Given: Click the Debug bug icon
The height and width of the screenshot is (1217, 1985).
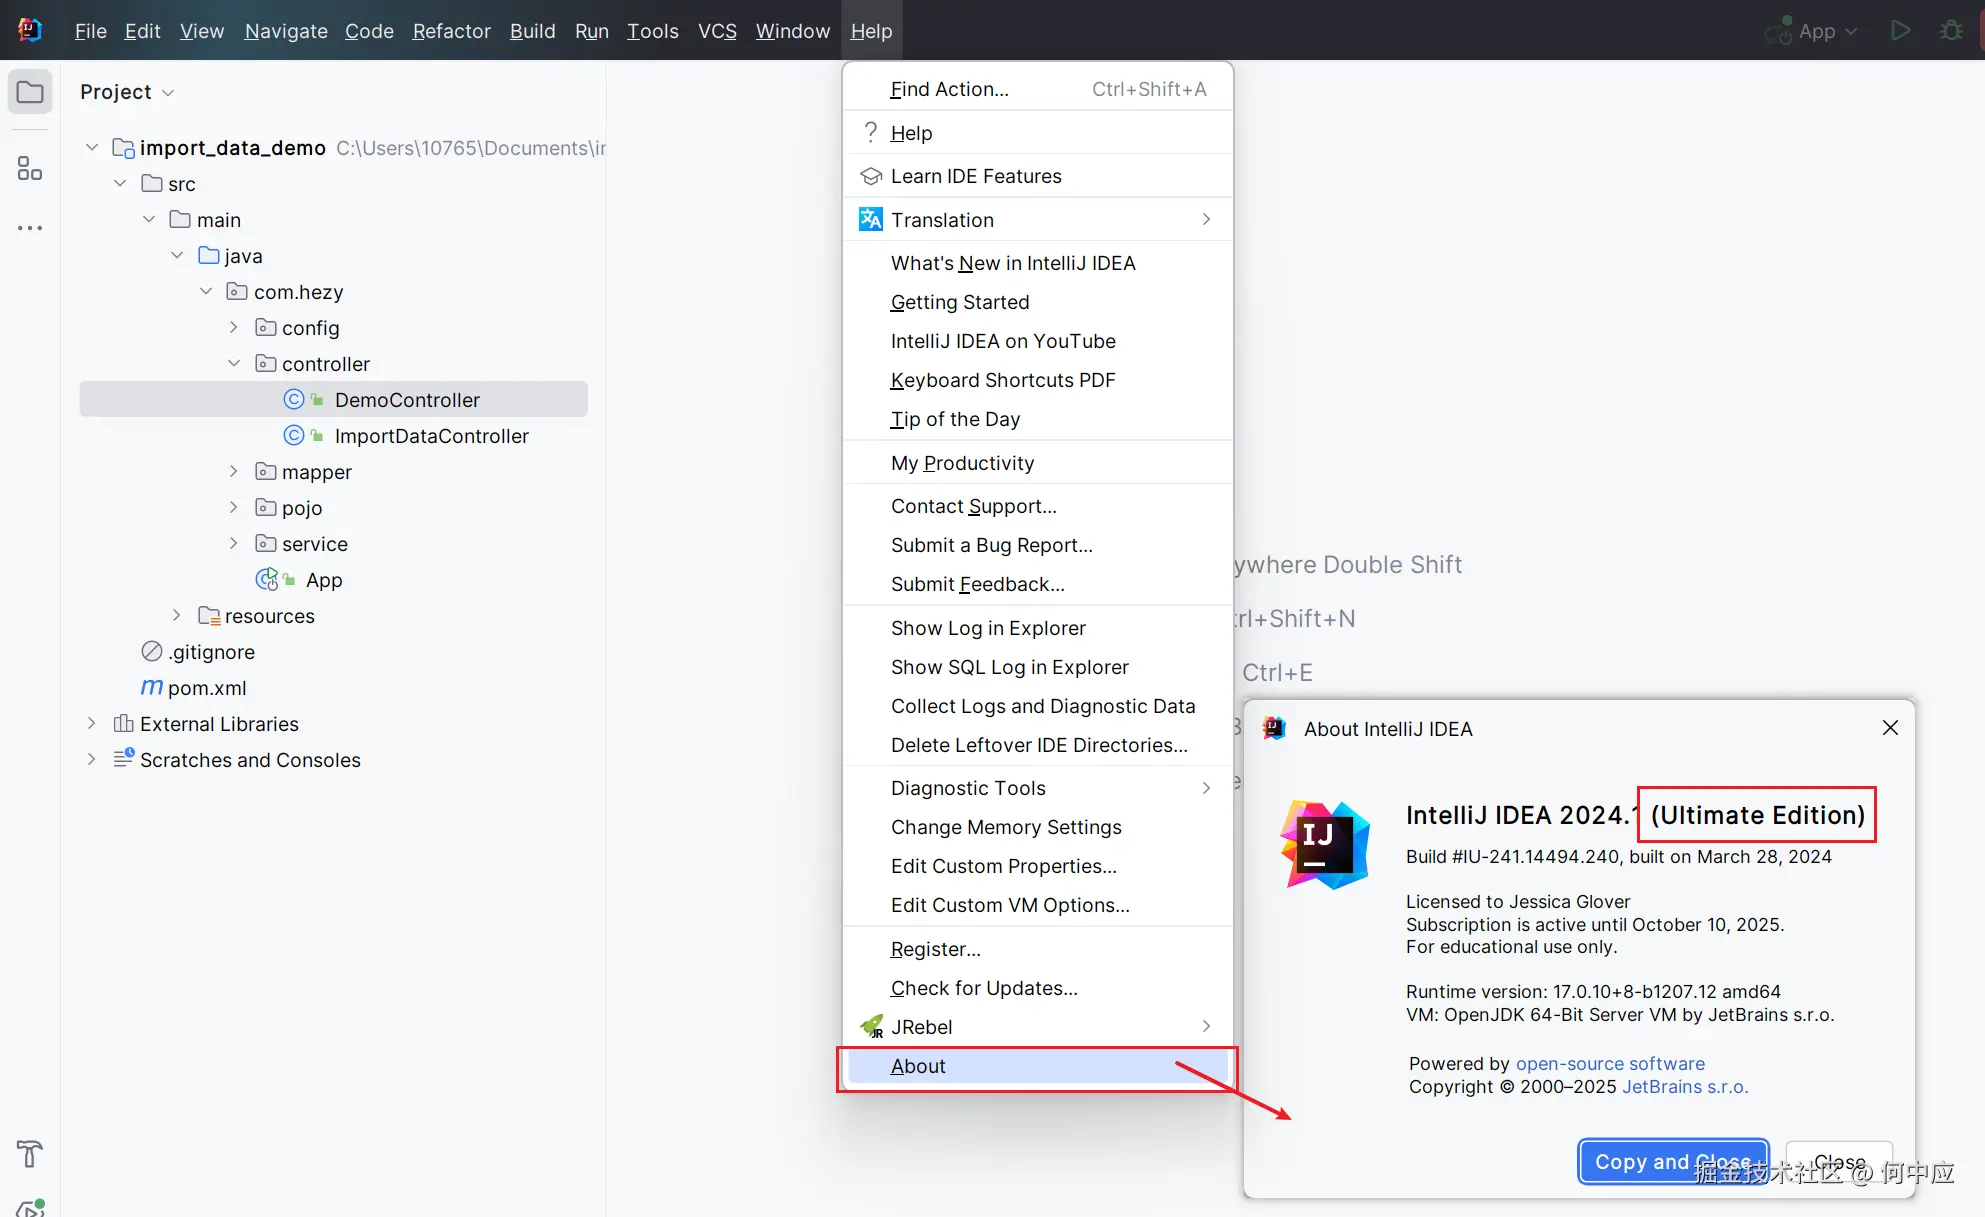Looking at the screenshot, I should click(x=1950, y=31).
